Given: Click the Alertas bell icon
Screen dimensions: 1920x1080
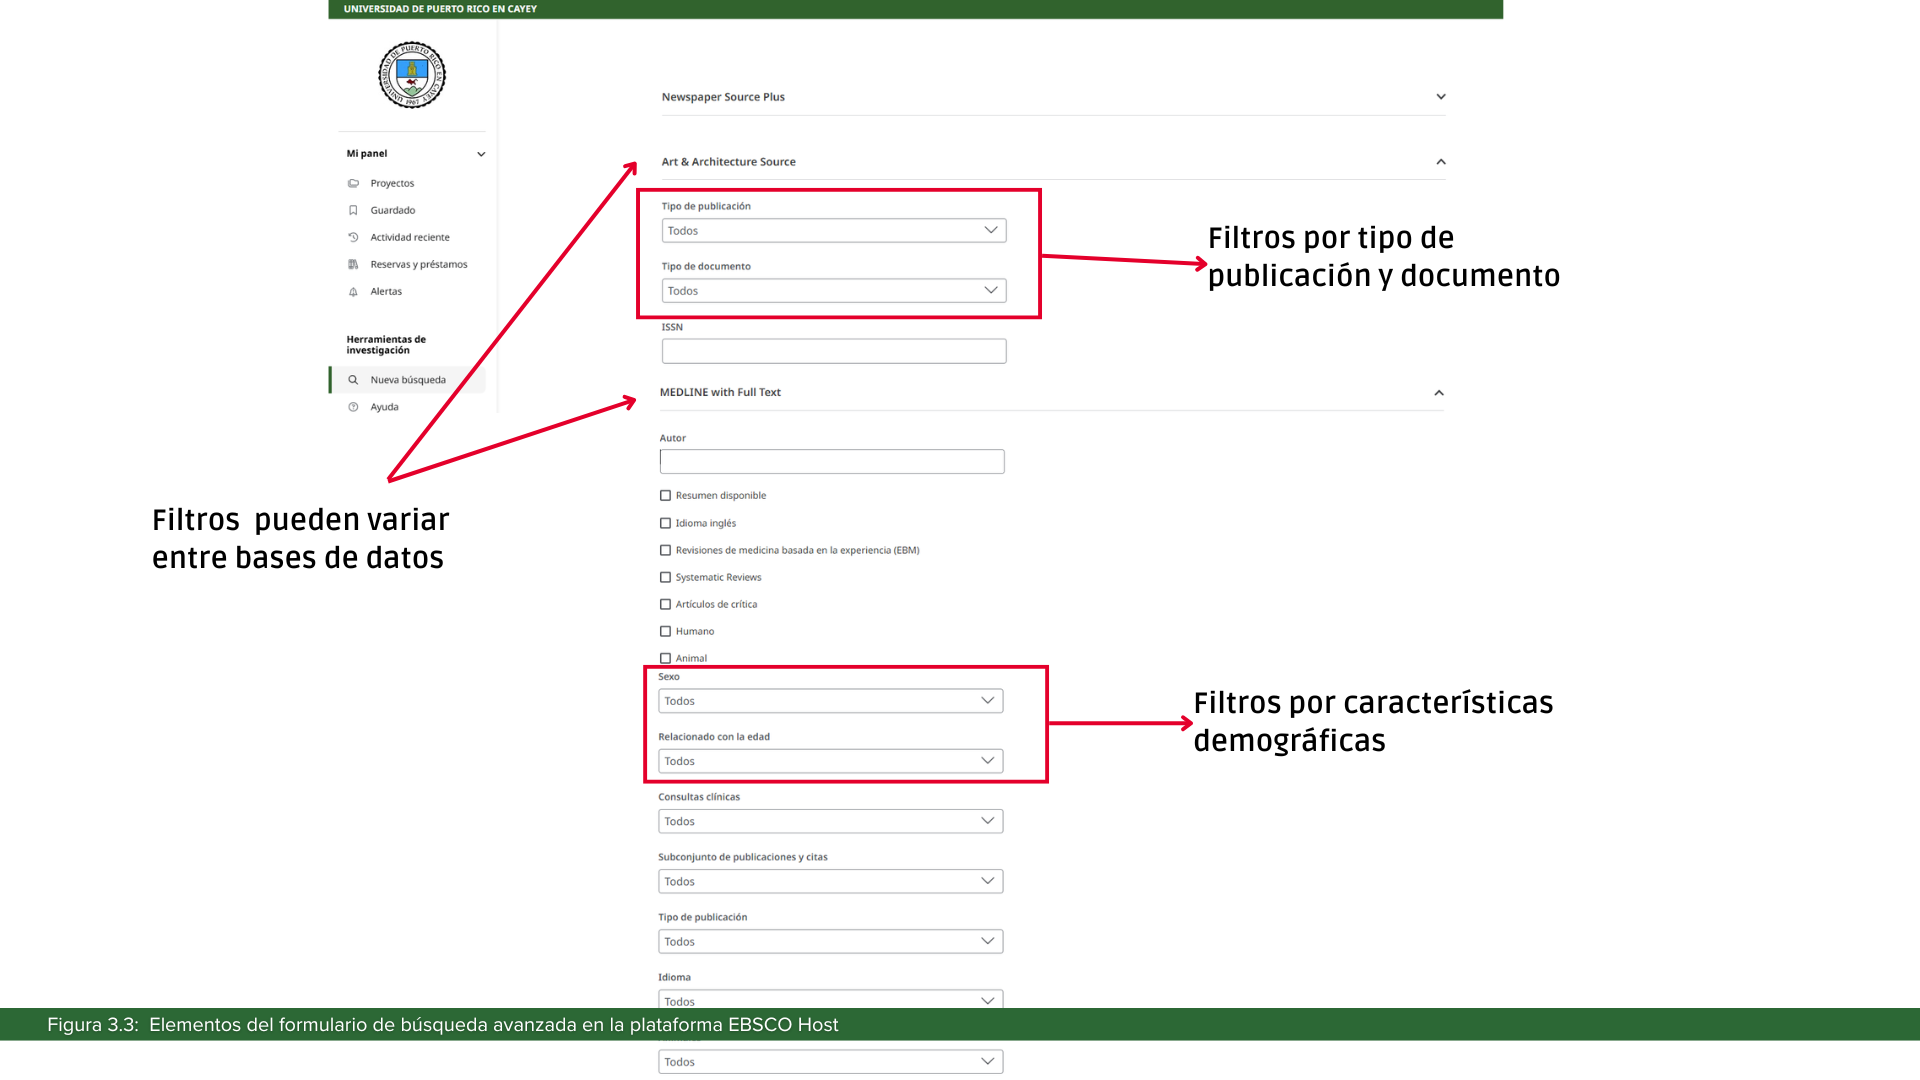Looking at the screenshot, I should 353,292.
